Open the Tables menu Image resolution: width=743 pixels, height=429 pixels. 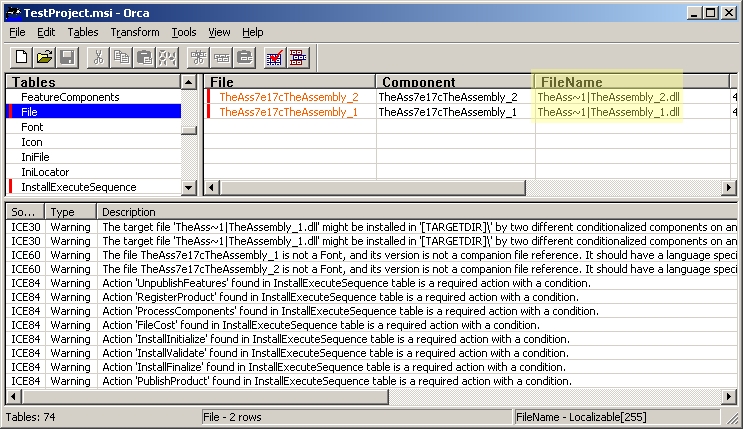83,32
